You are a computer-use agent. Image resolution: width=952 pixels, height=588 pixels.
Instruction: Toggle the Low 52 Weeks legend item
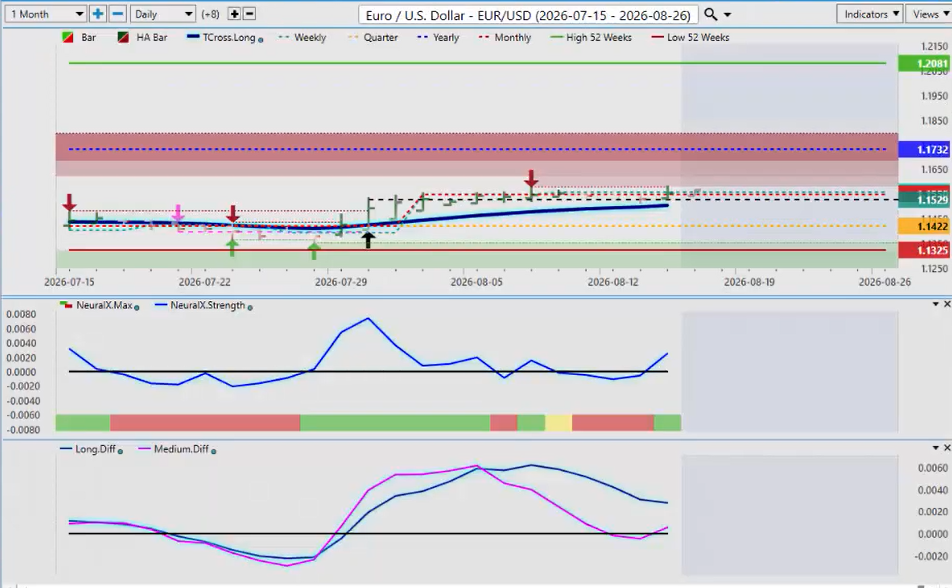[x=690, y=38]
